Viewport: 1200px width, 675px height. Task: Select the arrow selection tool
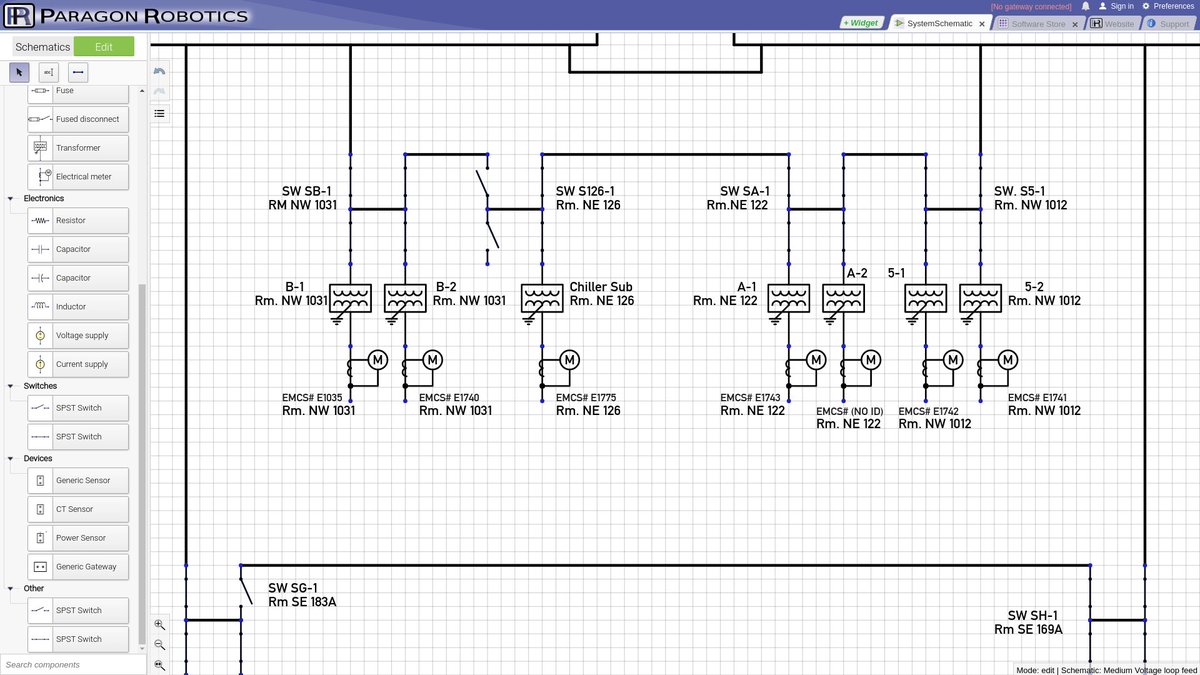pyautogui.click(x=18, y=72)
